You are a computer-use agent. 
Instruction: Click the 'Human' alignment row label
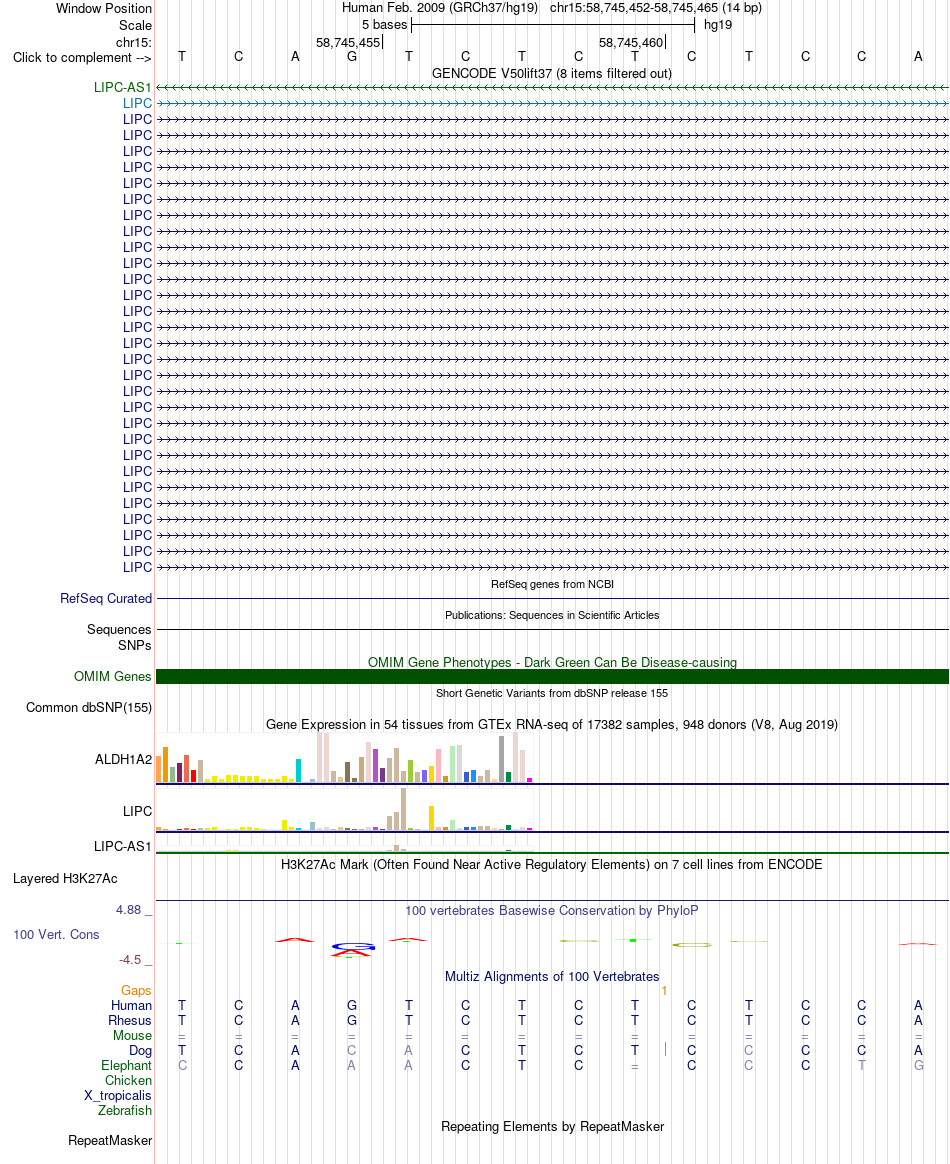pyautogui.click(x=131, y=1006)
